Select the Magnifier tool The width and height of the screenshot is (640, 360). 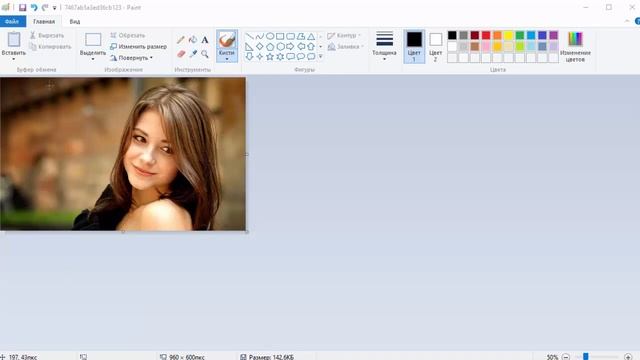[204, 53]
